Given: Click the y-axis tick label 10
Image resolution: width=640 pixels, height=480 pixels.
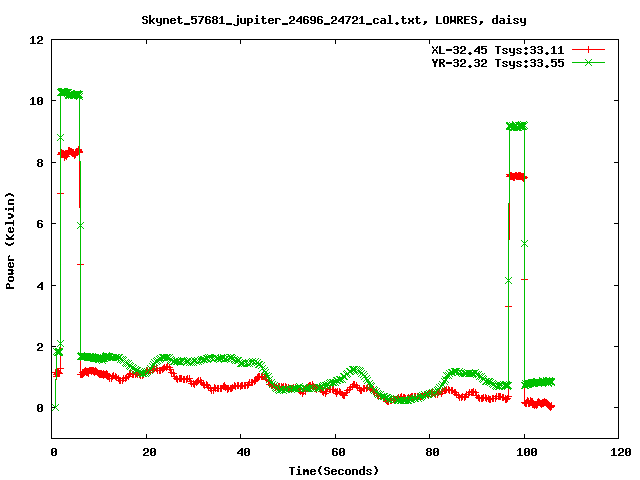Looking at the screenshot, I should click(36, 101).
